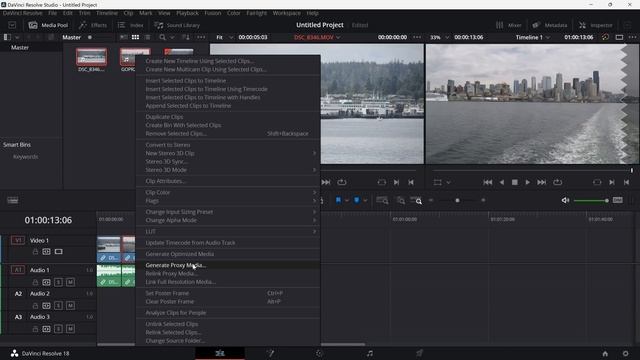
Task: Open the Sound Library panel
Action: point(177,25)
